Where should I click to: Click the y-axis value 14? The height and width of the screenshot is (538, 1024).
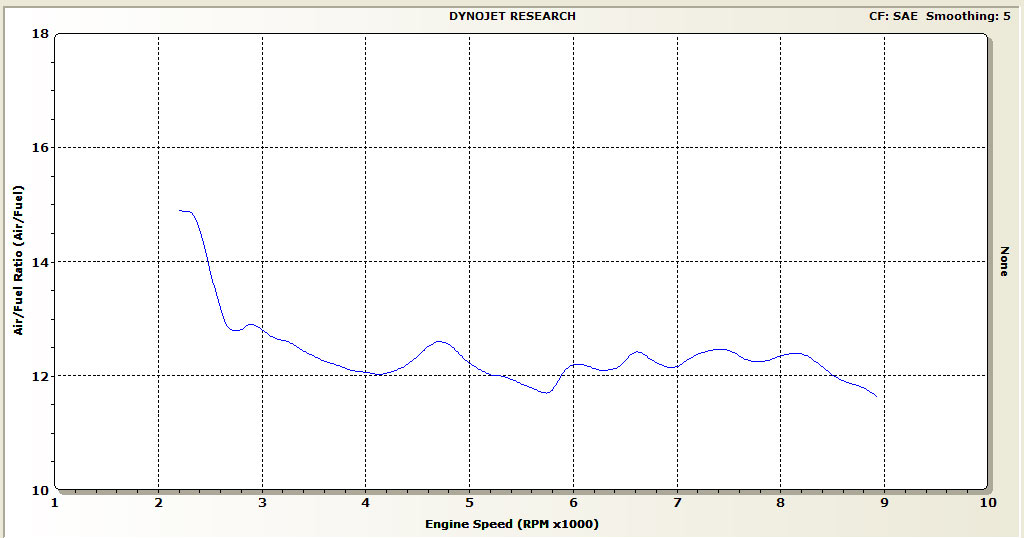coord(40,262)
